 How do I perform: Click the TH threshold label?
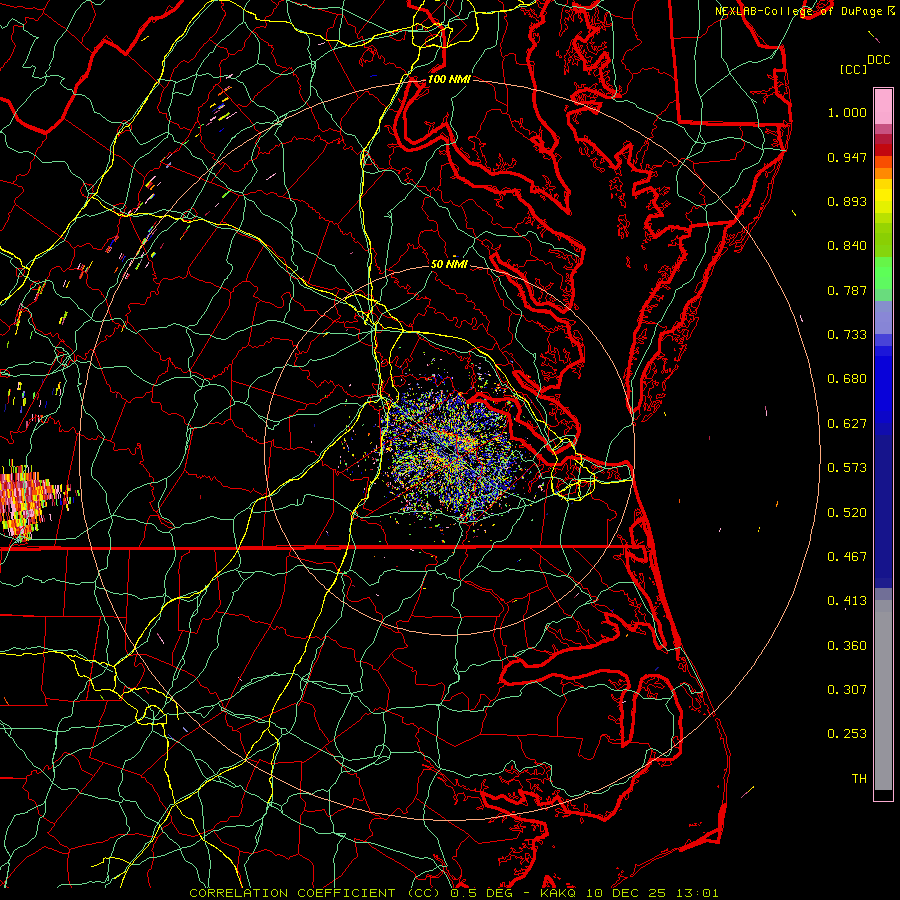tap(859, 779)
